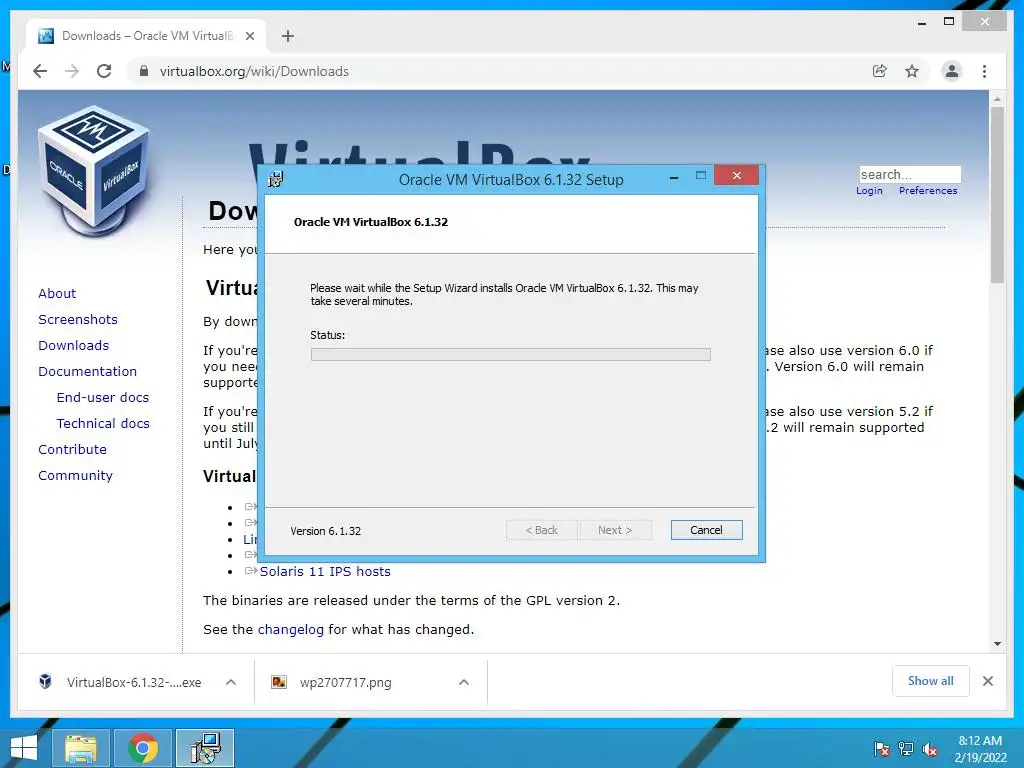
Task: Close the downloads bar
Action: [988, 681]
